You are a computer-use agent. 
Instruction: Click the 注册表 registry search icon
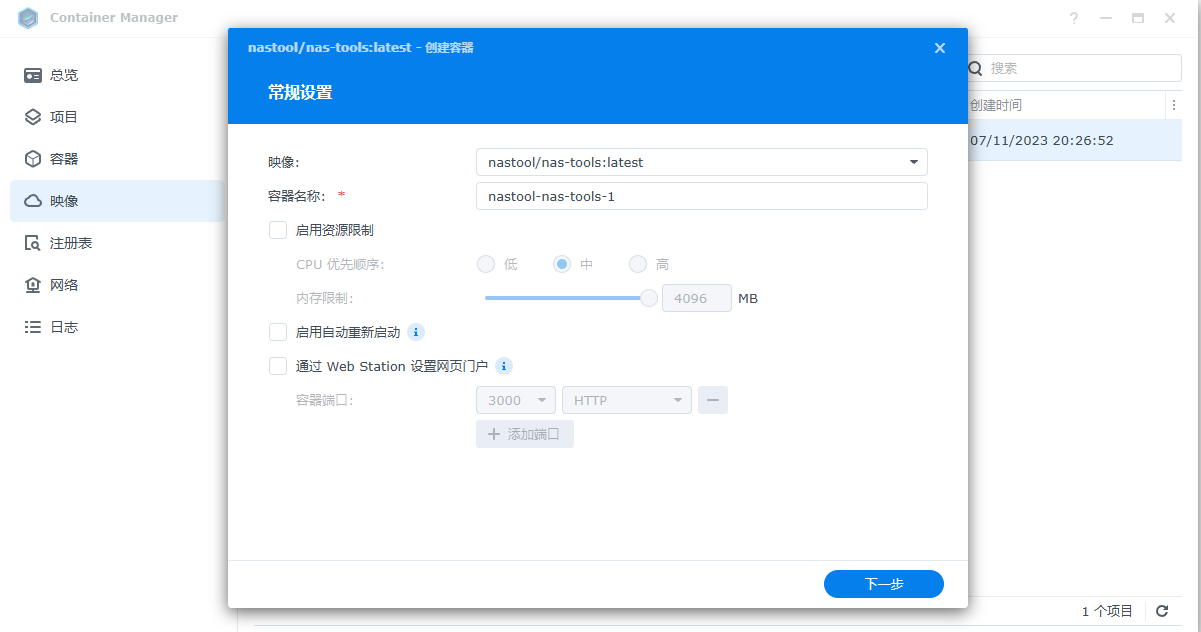point(33,243)
